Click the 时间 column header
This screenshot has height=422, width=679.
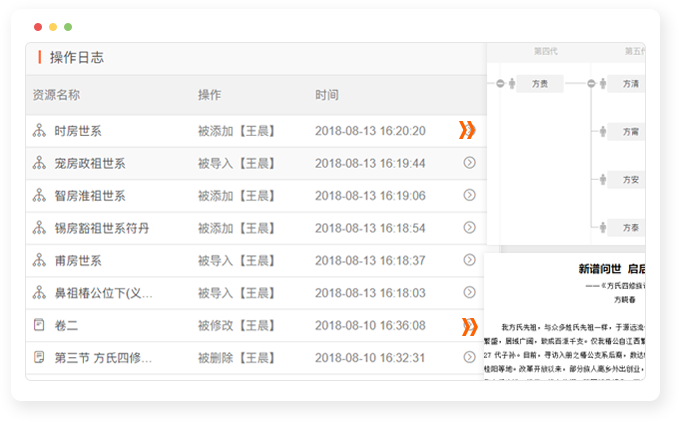click(327, 95)
